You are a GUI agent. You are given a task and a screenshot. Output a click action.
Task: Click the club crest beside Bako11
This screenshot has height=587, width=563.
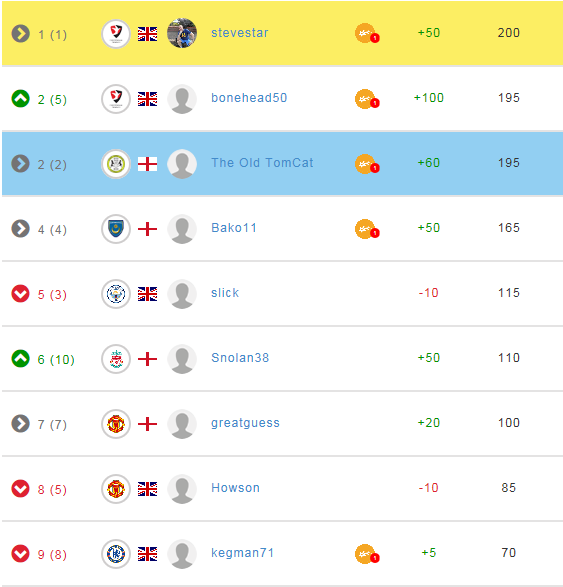coord(116,229)
